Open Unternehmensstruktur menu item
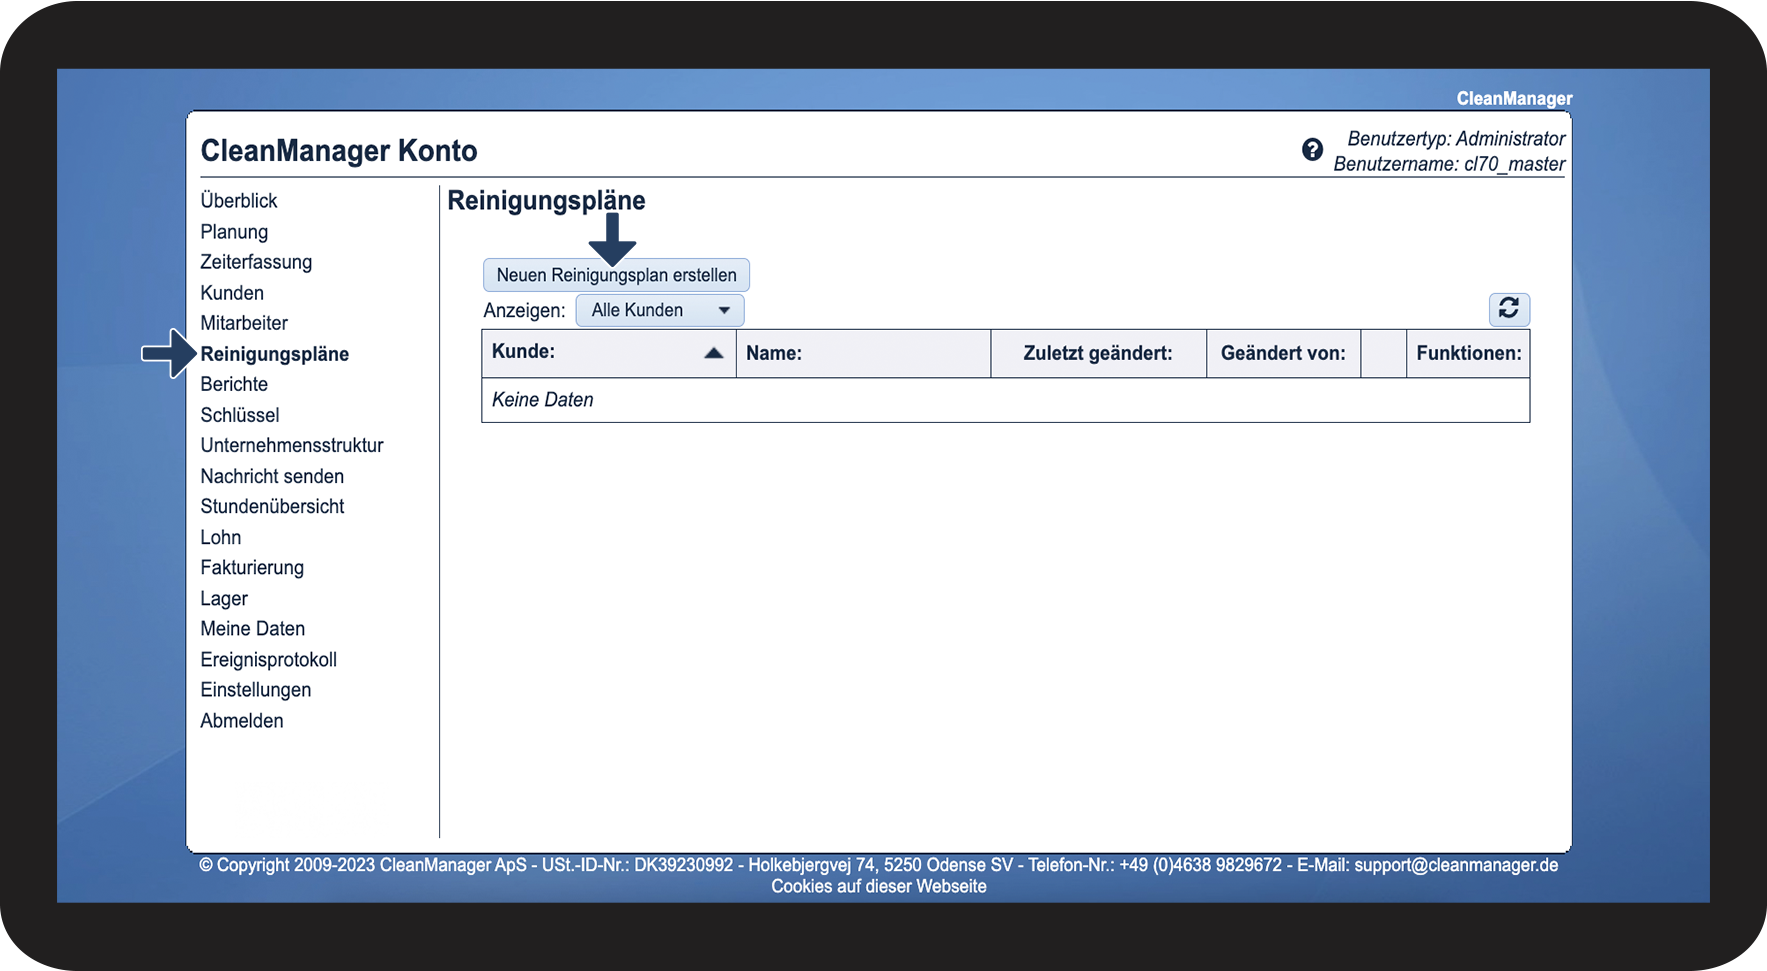The height and width of the screenshot is (971, 1767). 292,445
